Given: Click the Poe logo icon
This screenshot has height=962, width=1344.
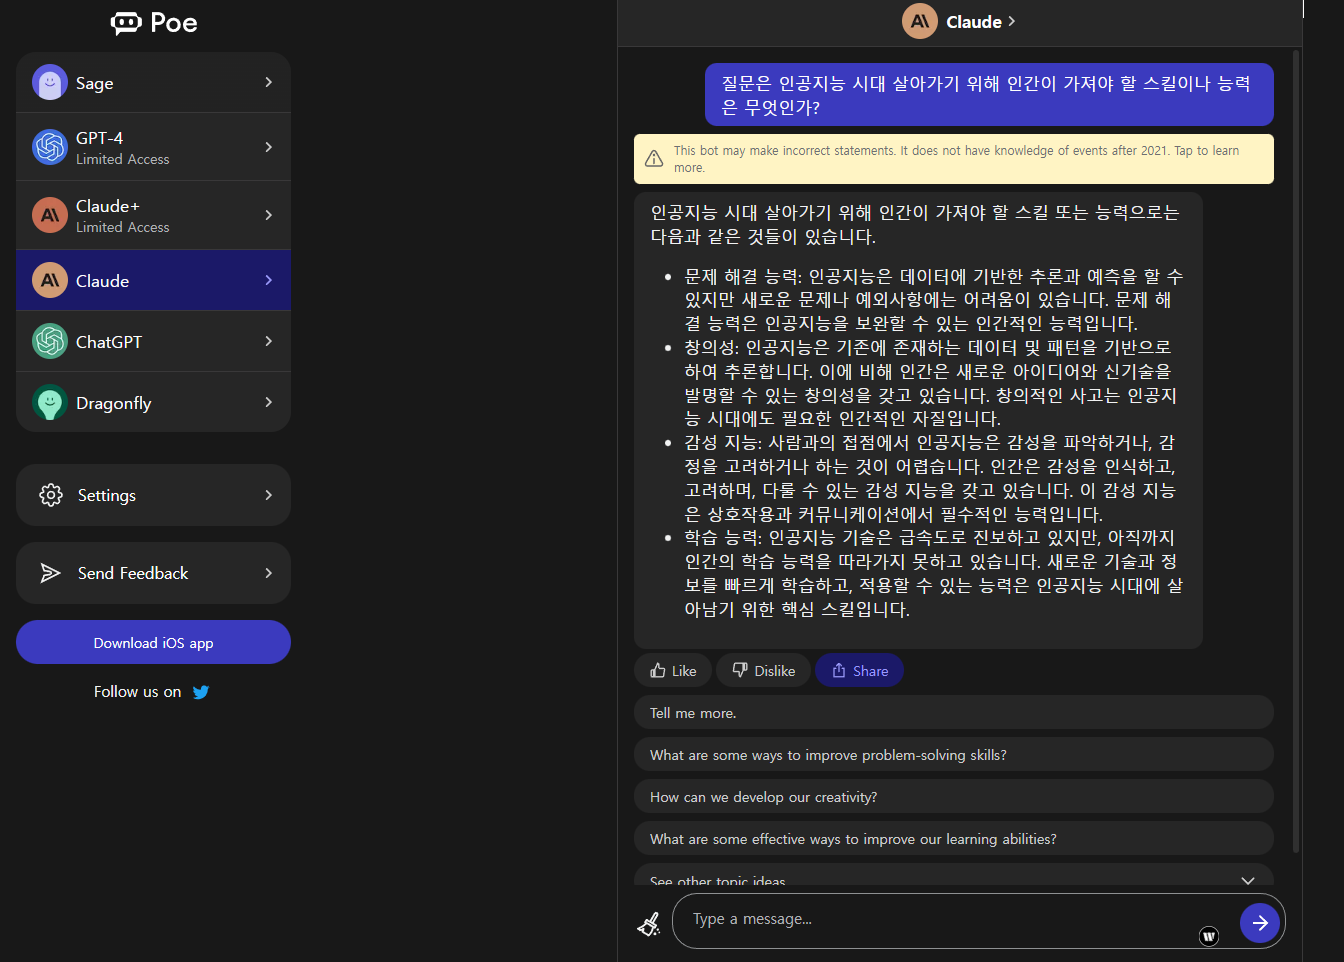Looking at the screenshot, I should point(126,23).
